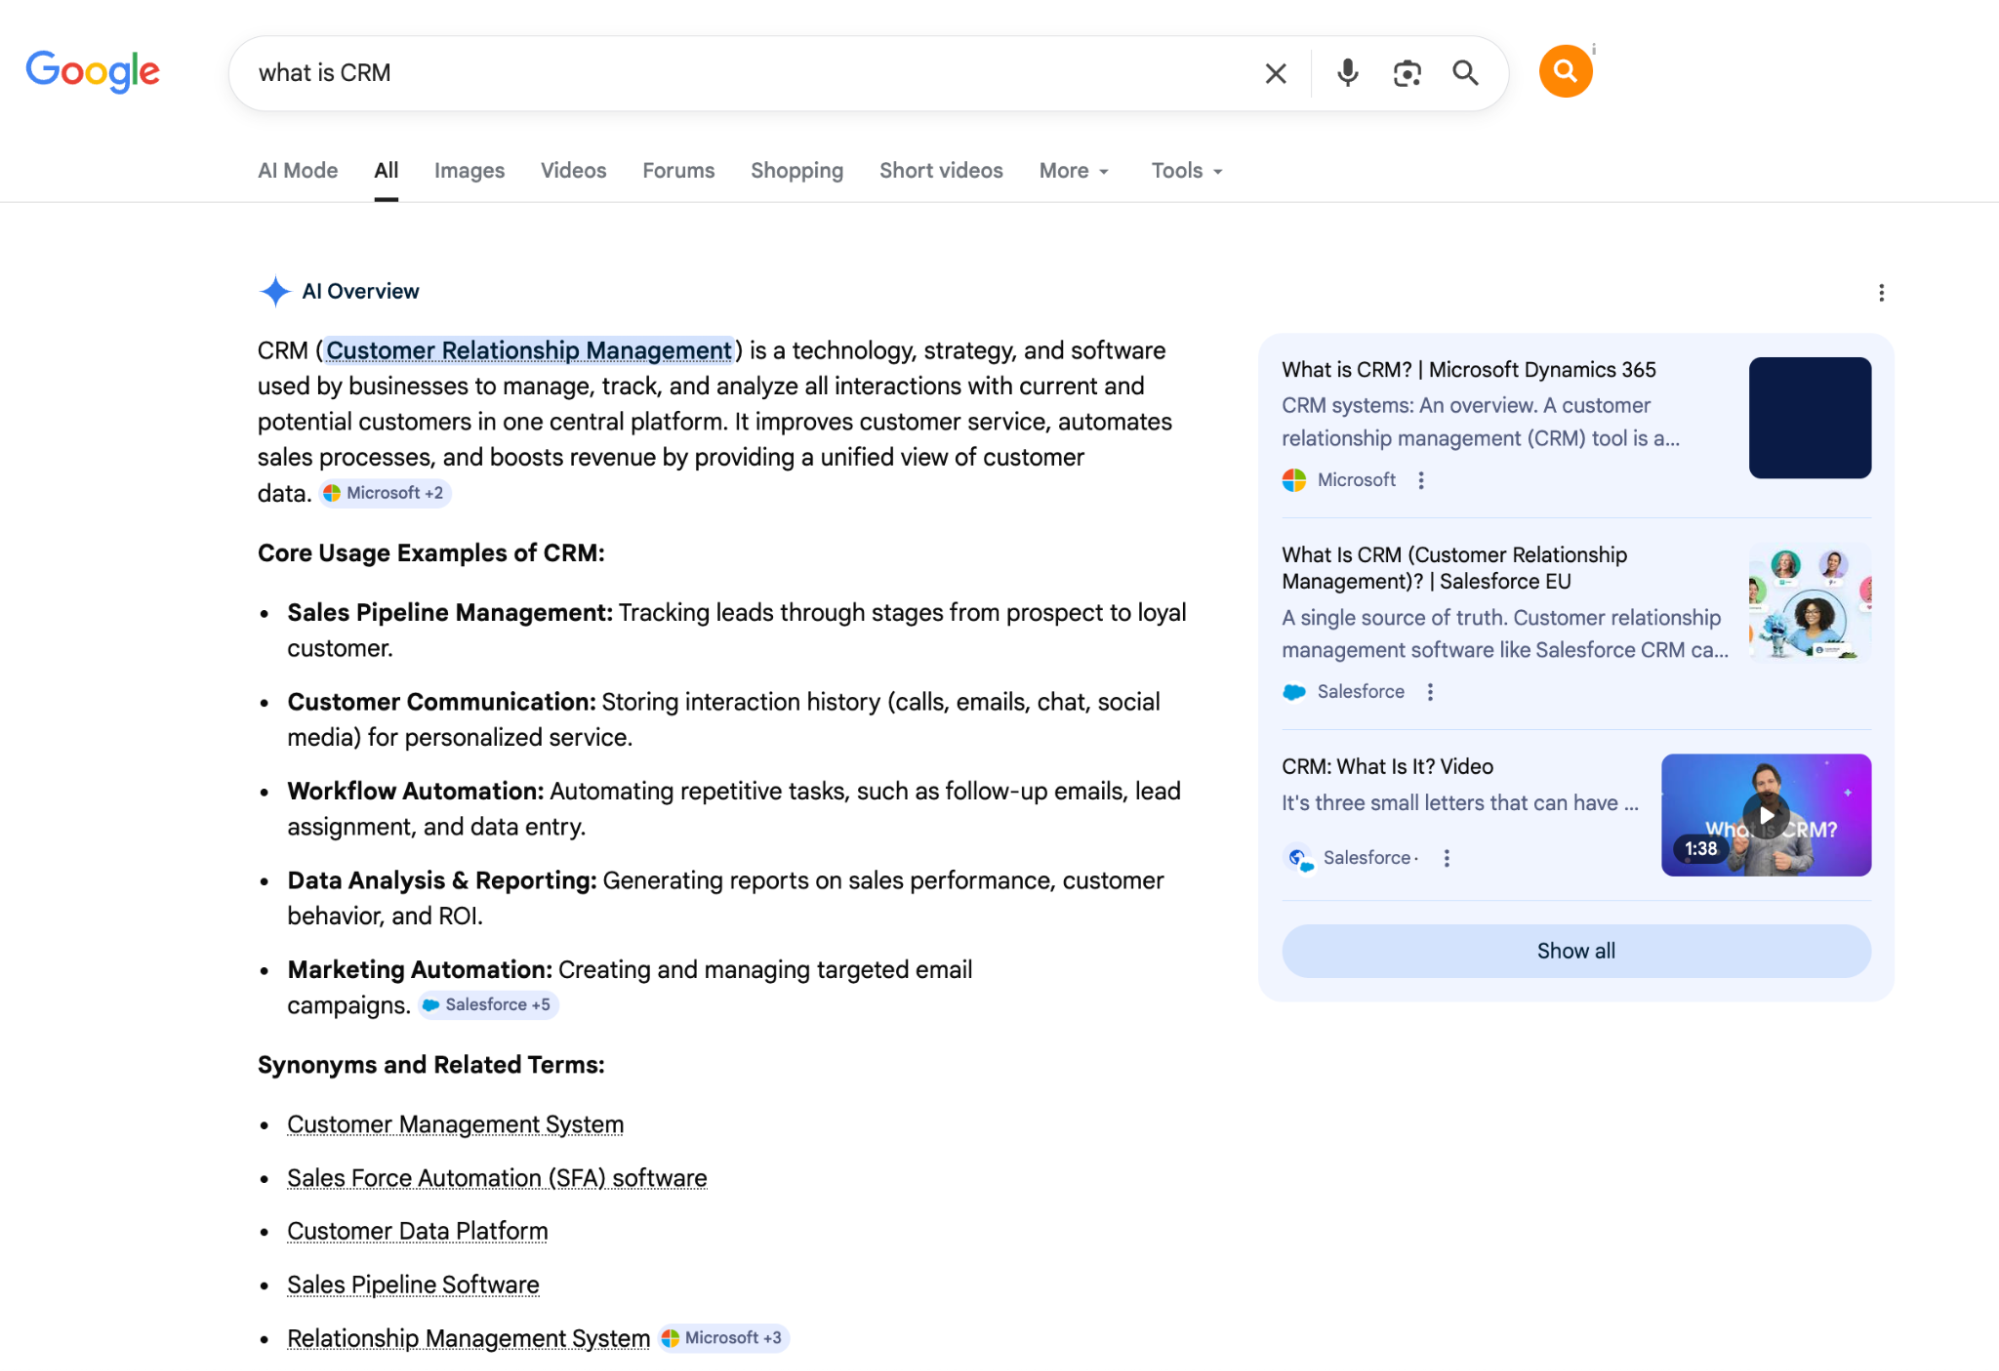Click the Show all button
The width and height of the screenshot is (1999, 1371).
coord(1574,950)
